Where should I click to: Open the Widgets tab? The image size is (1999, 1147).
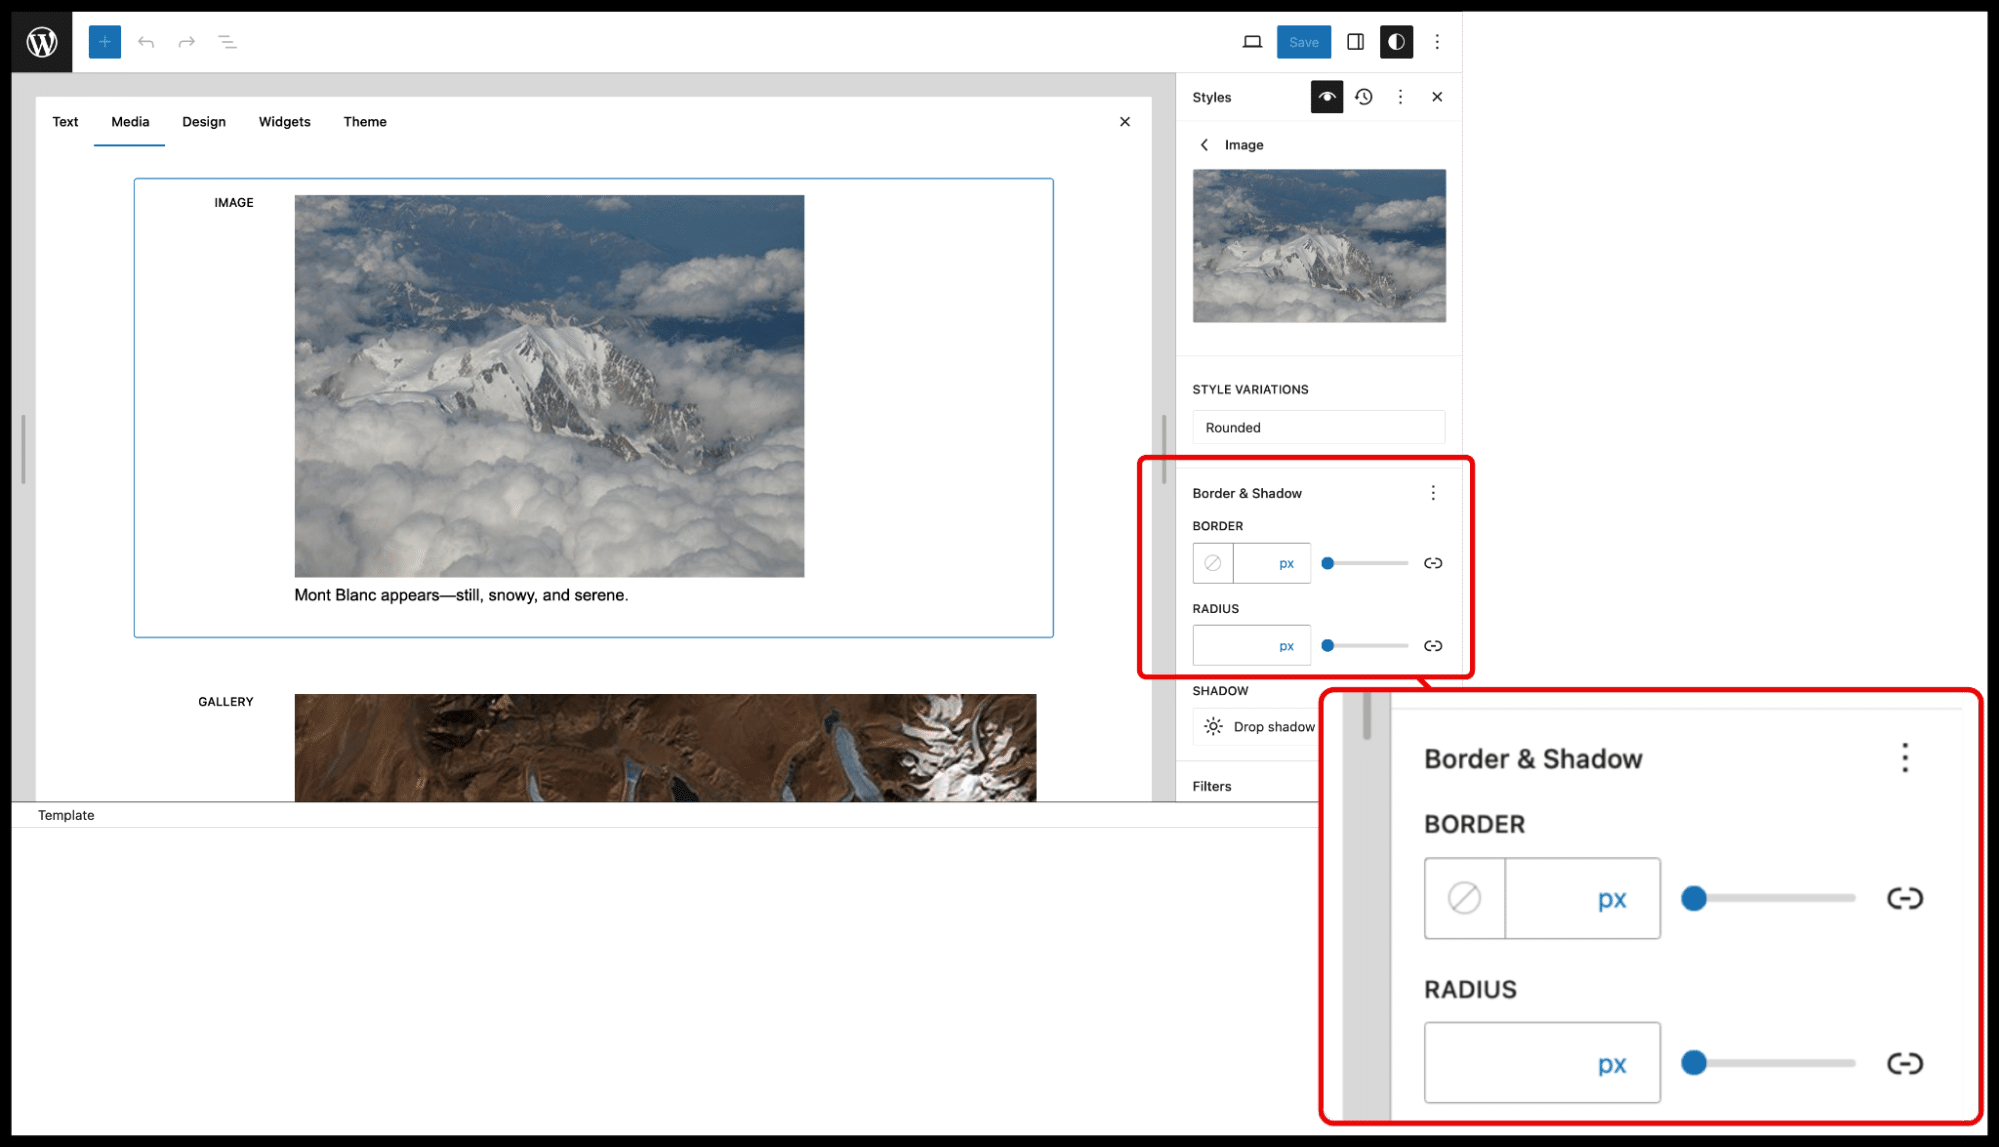[285, 122]
